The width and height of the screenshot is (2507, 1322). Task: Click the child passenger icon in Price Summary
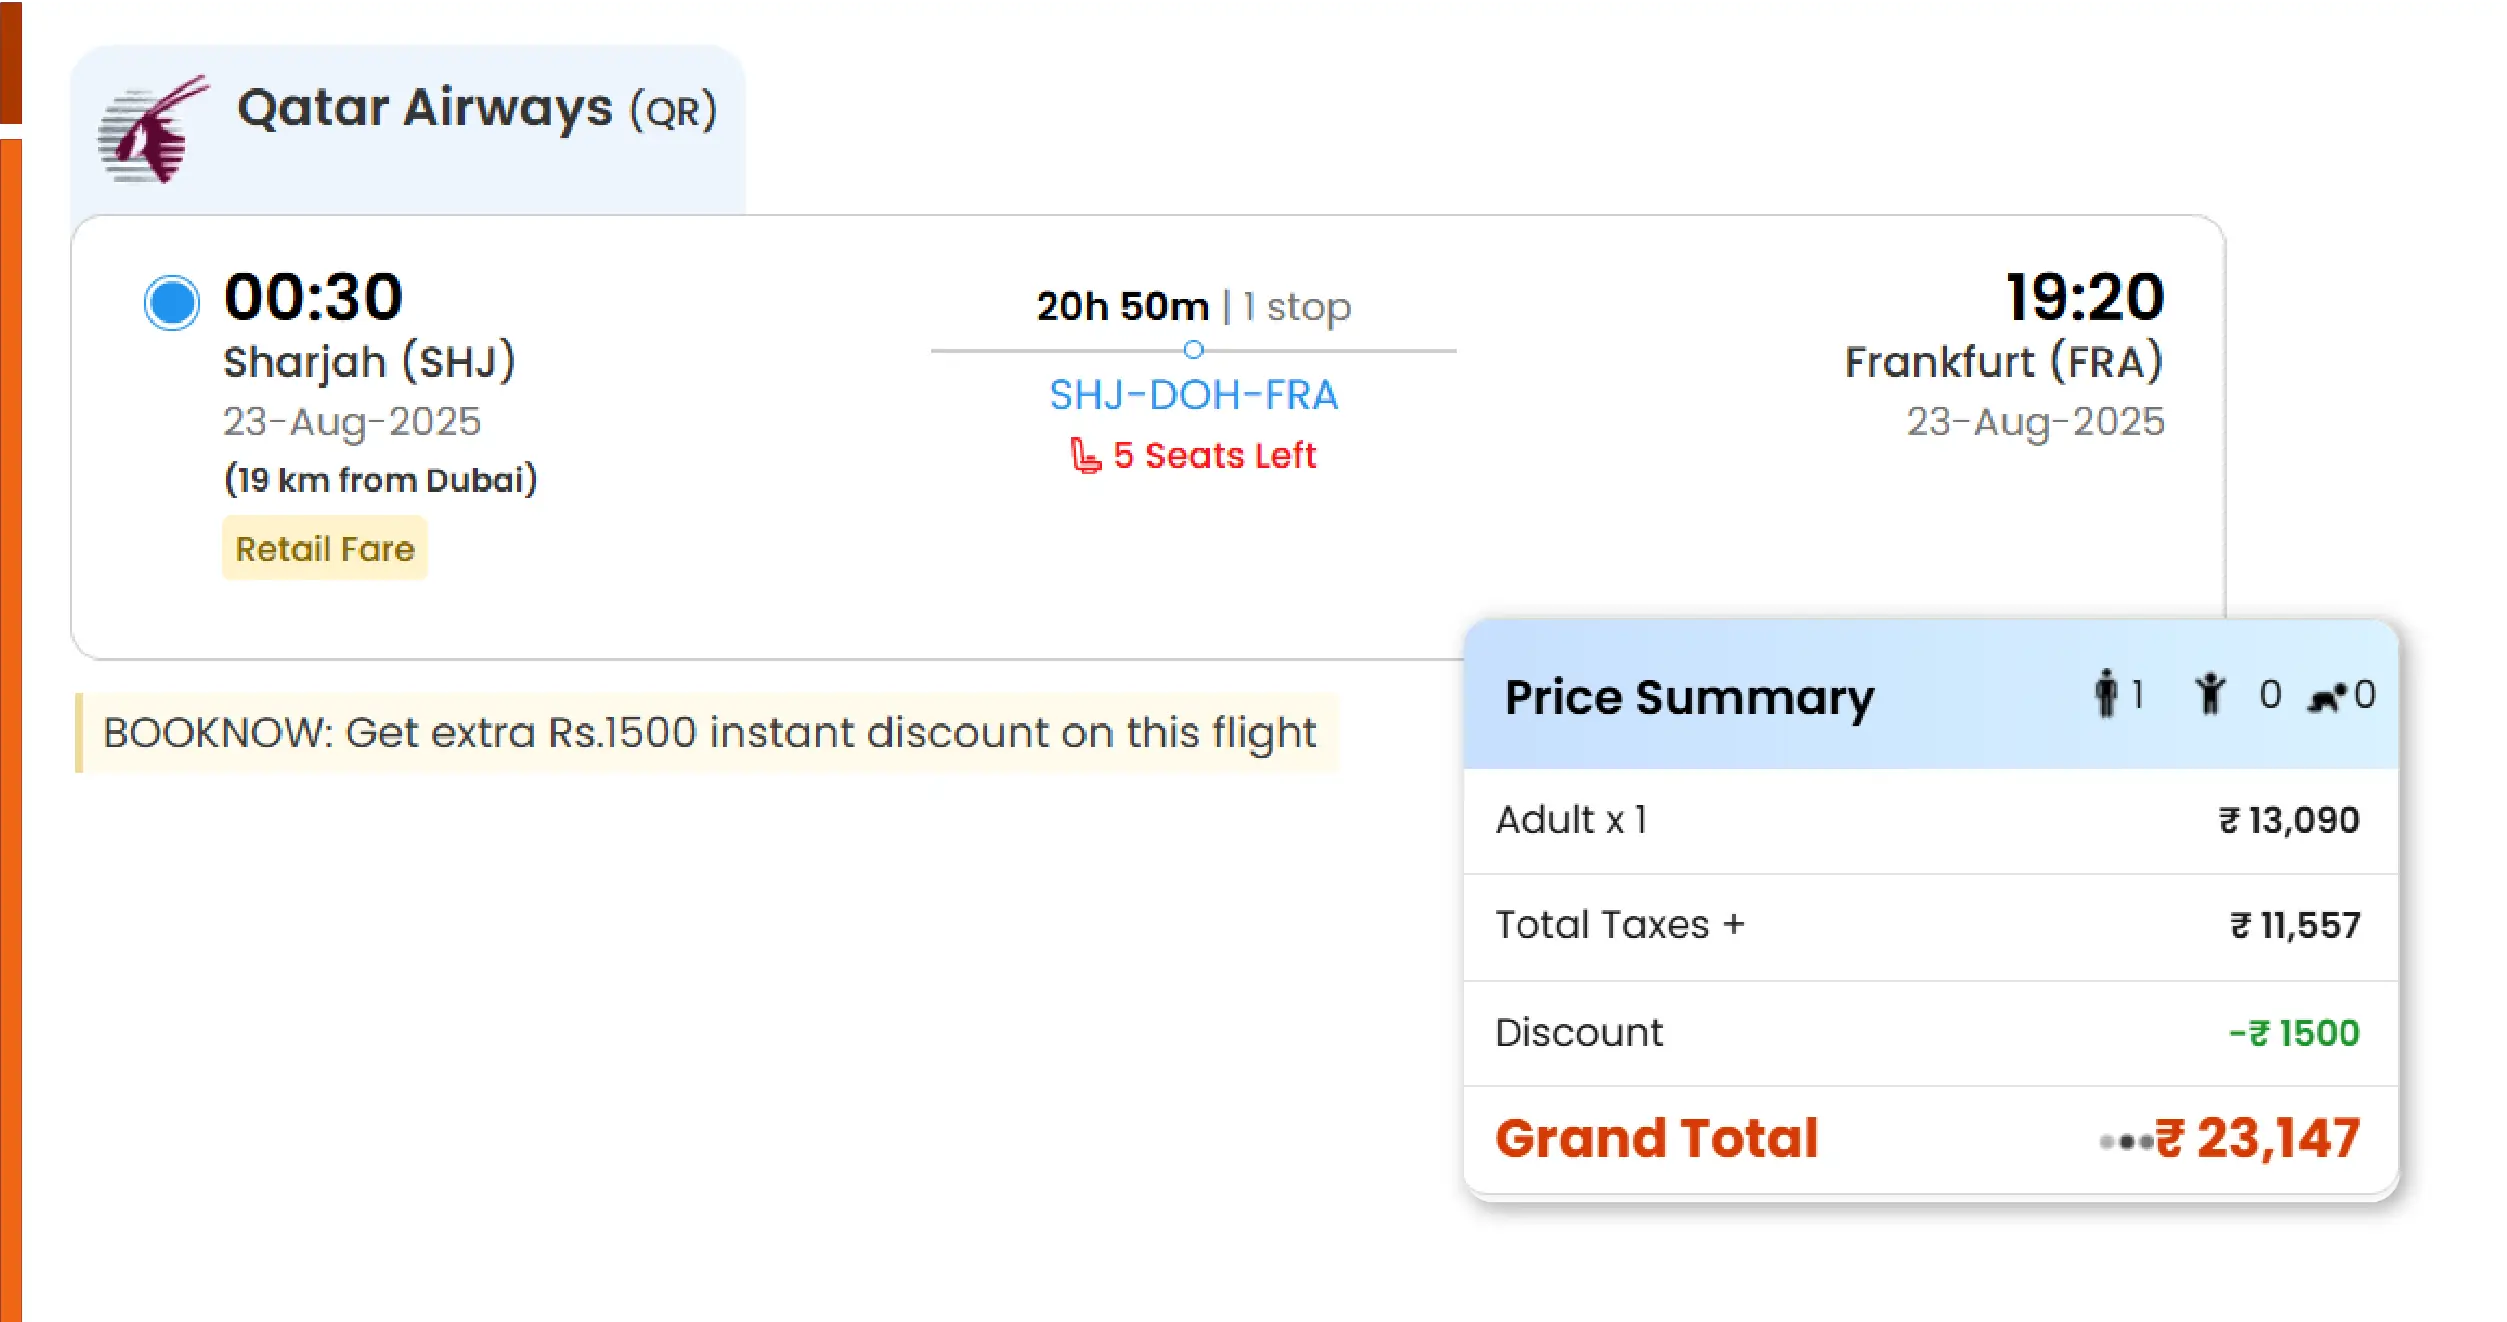click(x=2210, y=694)
